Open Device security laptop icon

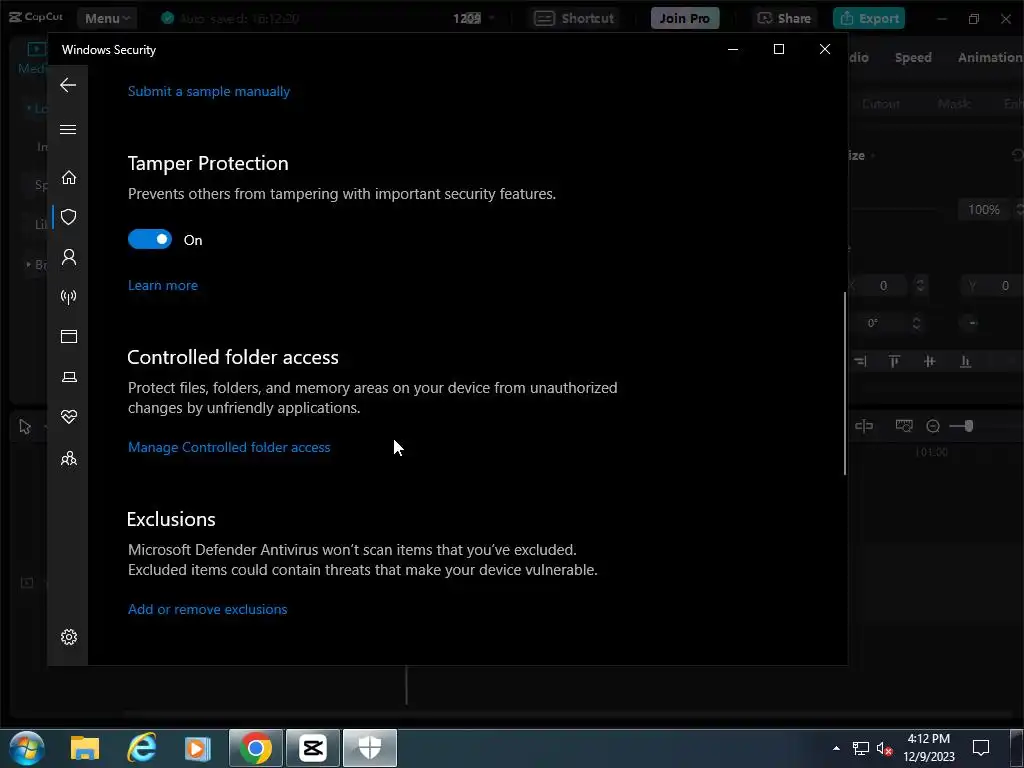coord(69,377)
